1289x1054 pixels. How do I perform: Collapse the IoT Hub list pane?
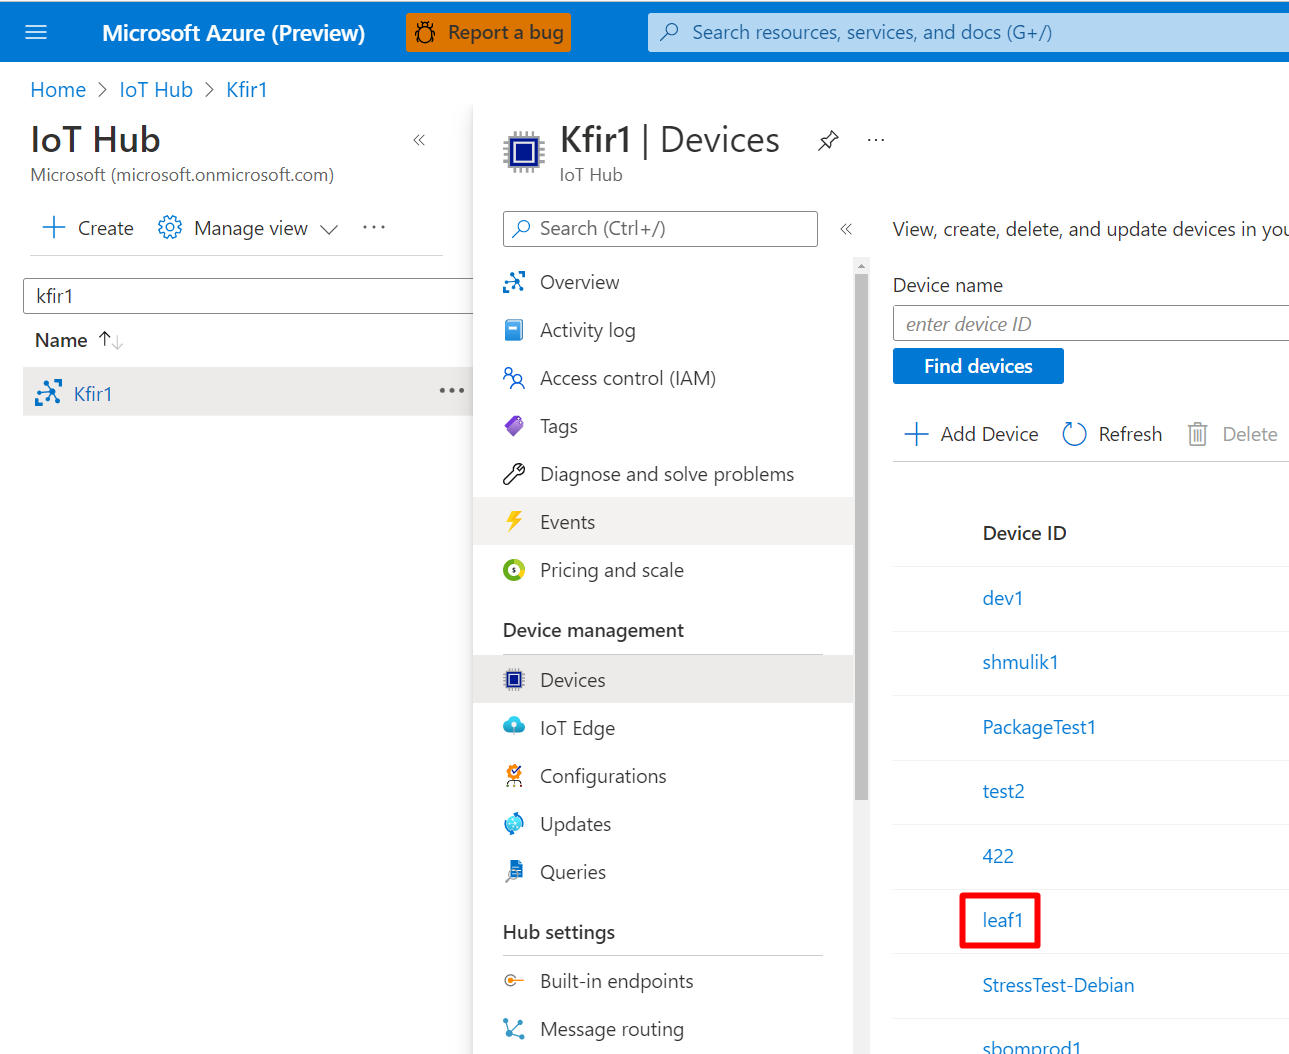pos(419,140)
